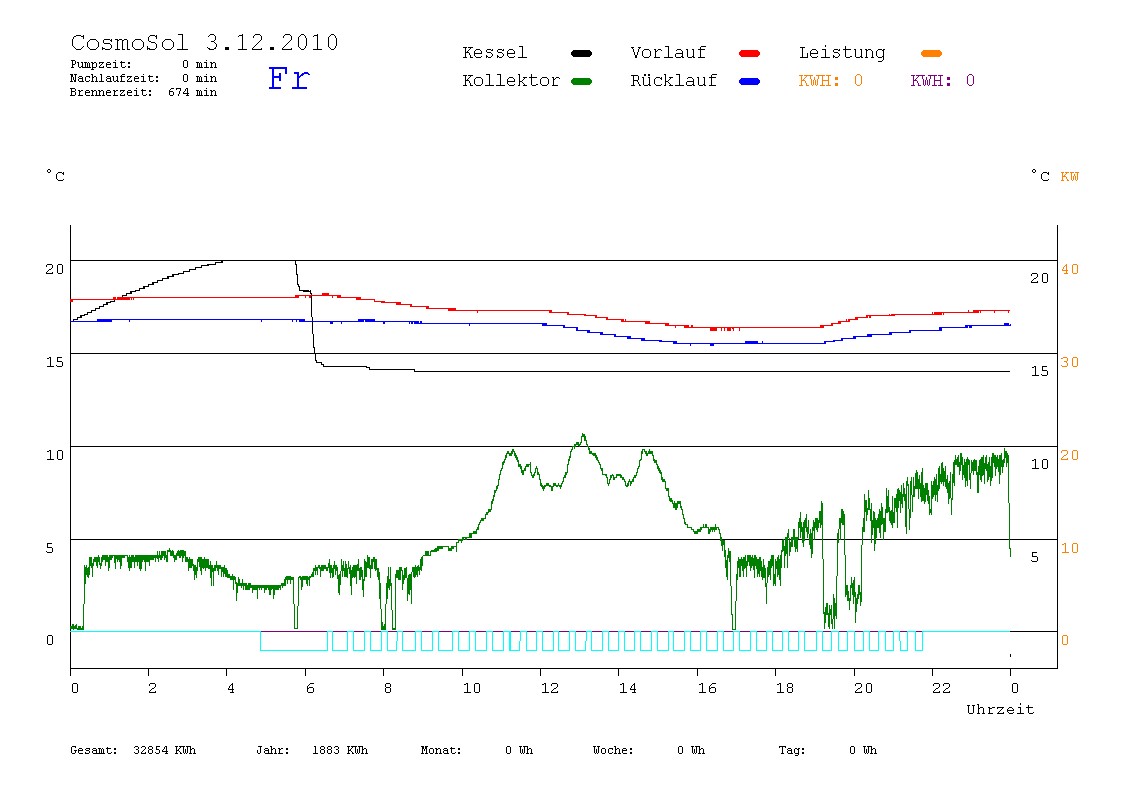Click the hour '6' time-axis label
1148x812 pixels.
click(x=310, y=688)
